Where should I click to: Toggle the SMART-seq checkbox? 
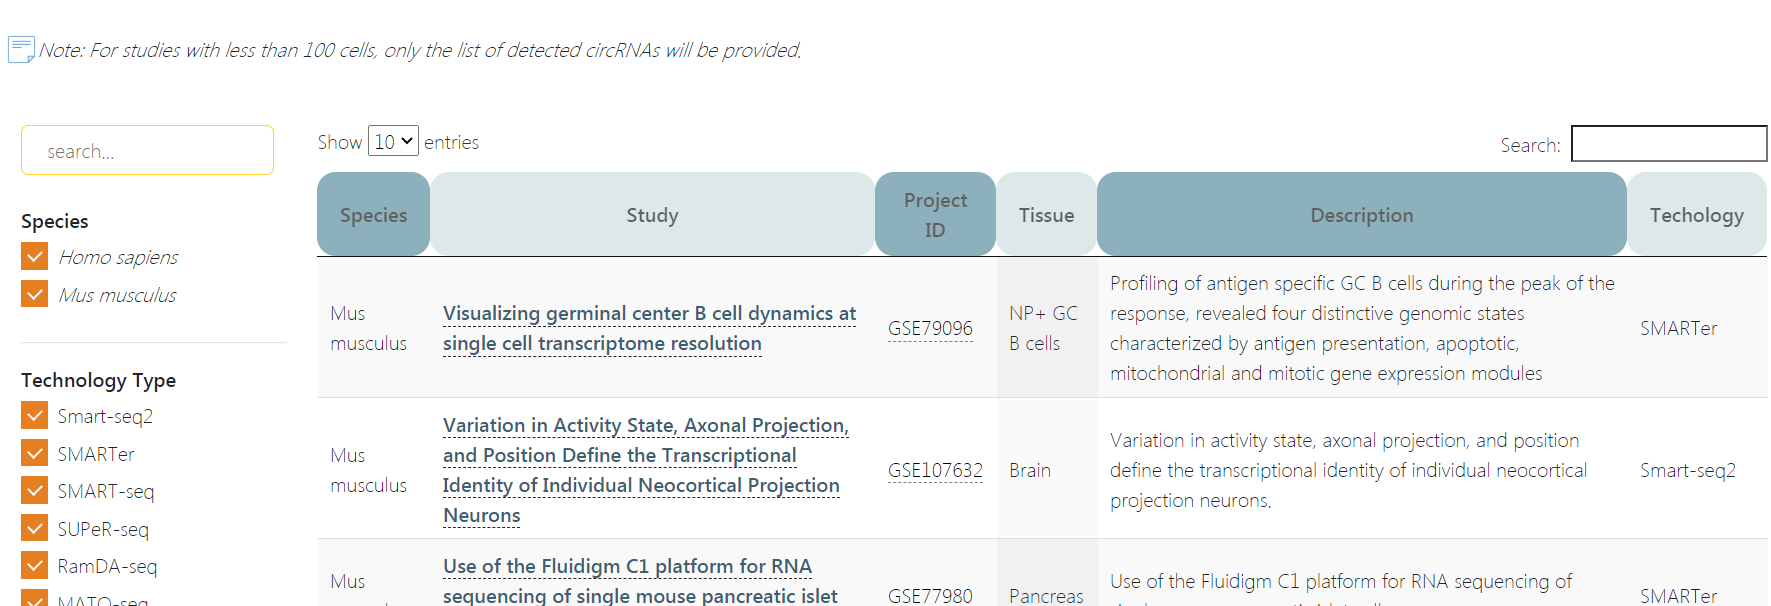click(x=34, y=491)
